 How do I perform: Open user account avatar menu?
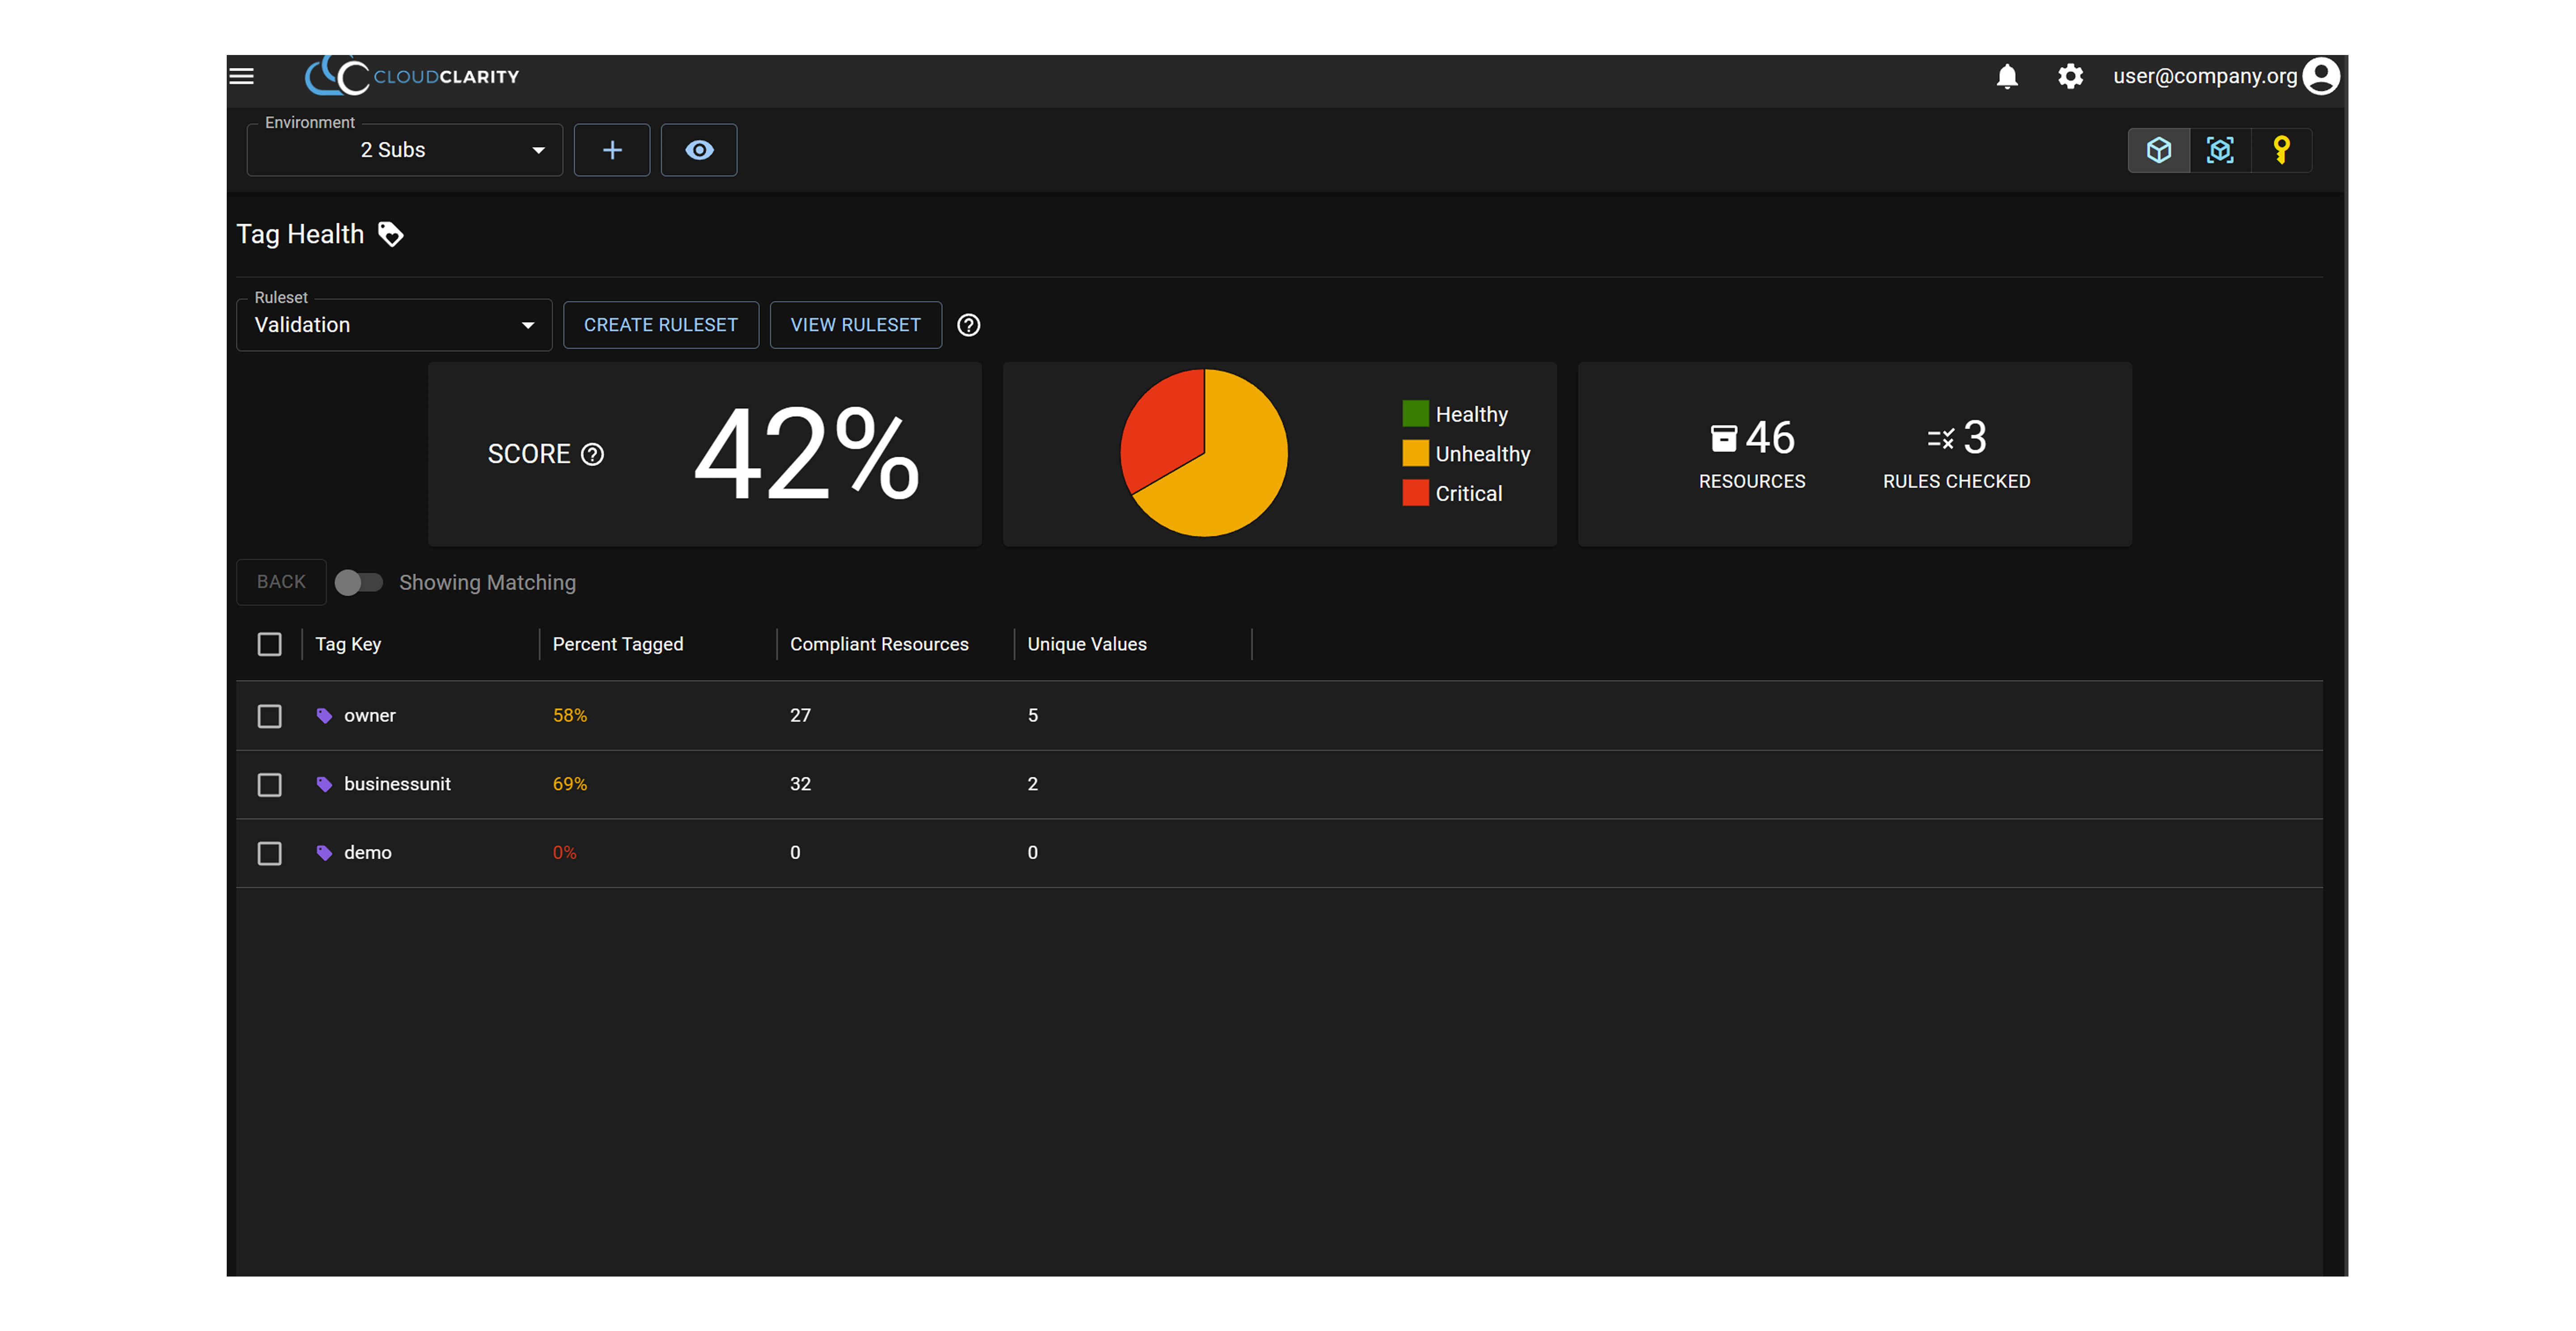[x=2321, y=76]
